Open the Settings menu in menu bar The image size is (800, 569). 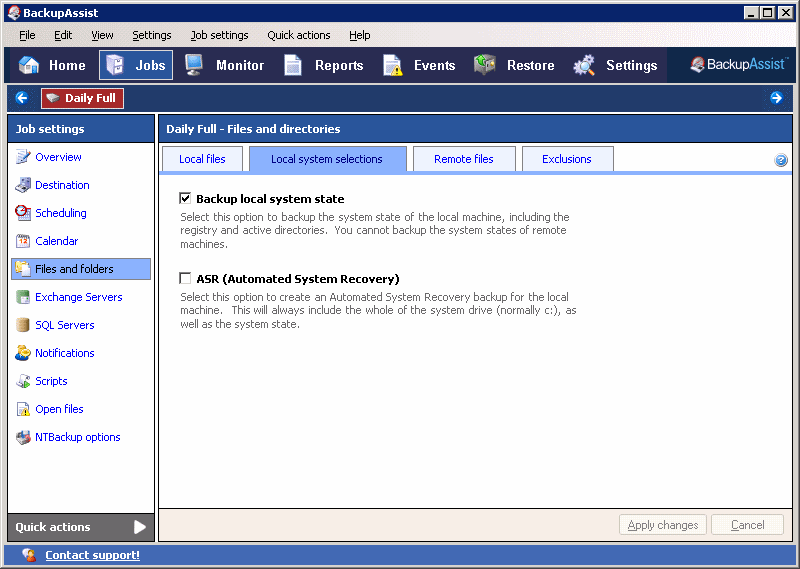click(x=152, y=35)
